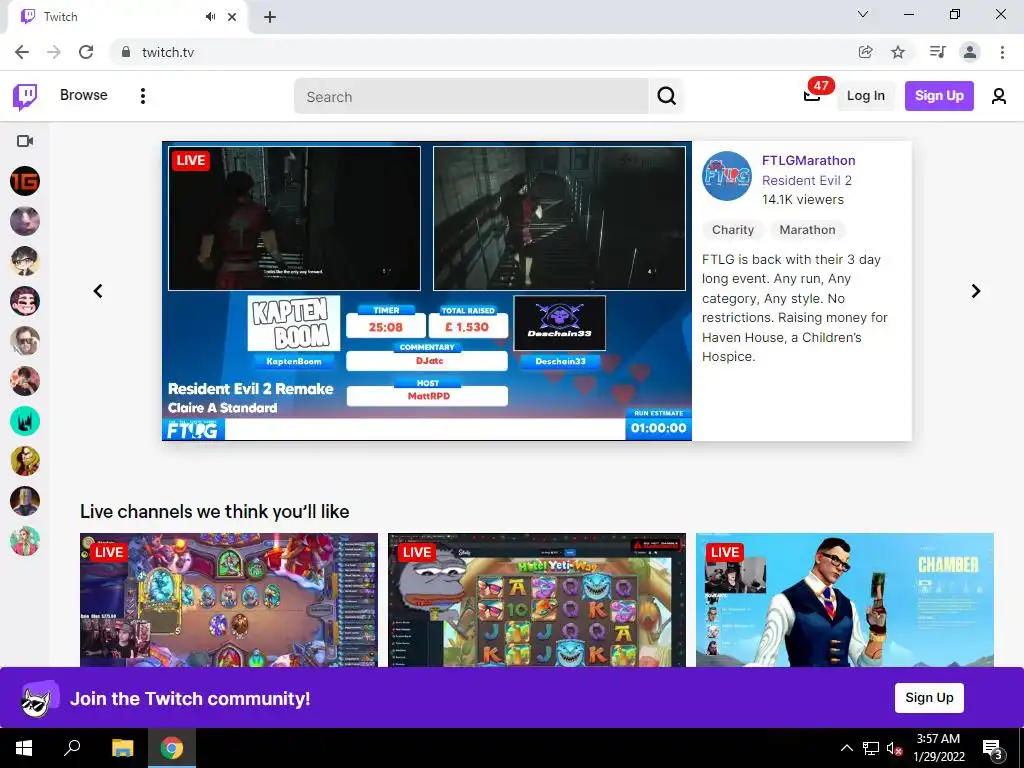
Task: Select the Marathon tag
Action: tap(807, 230)
